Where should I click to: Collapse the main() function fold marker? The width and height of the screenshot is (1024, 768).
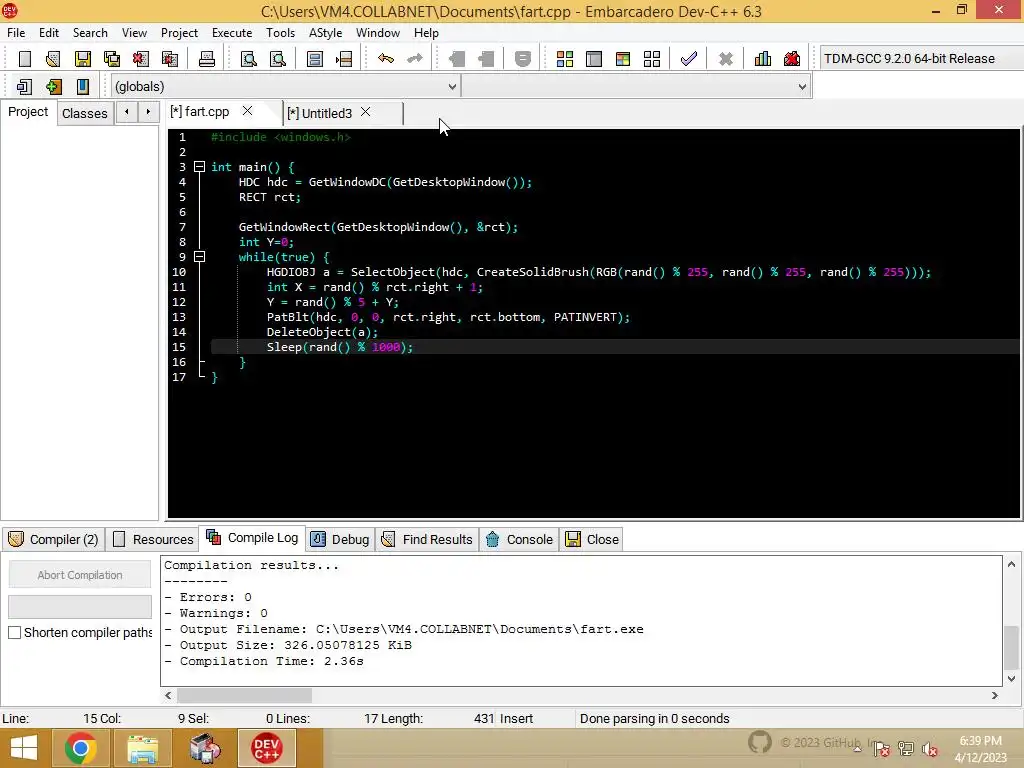[x=200, y=167]
